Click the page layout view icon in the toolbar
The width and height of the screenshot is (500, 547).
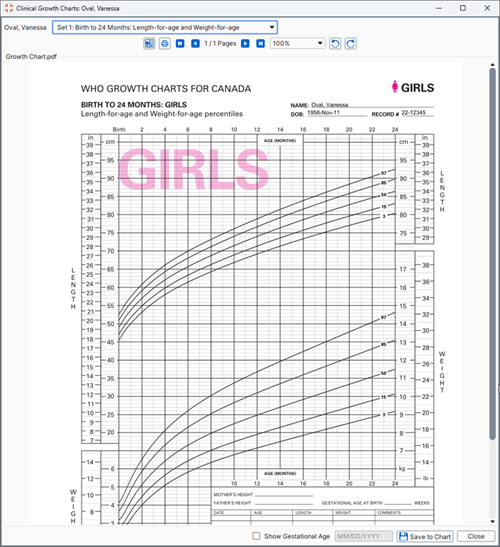(x=149, y=44)
